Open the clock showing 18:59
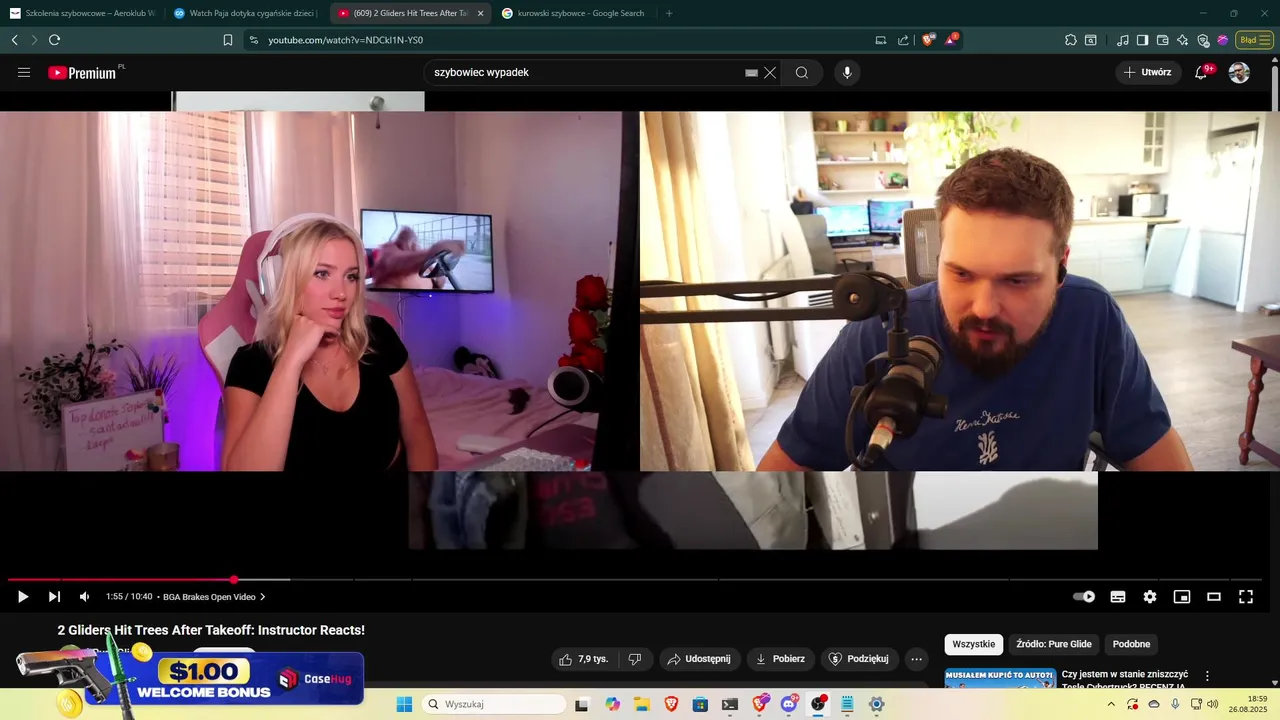 pos(1249,704)
